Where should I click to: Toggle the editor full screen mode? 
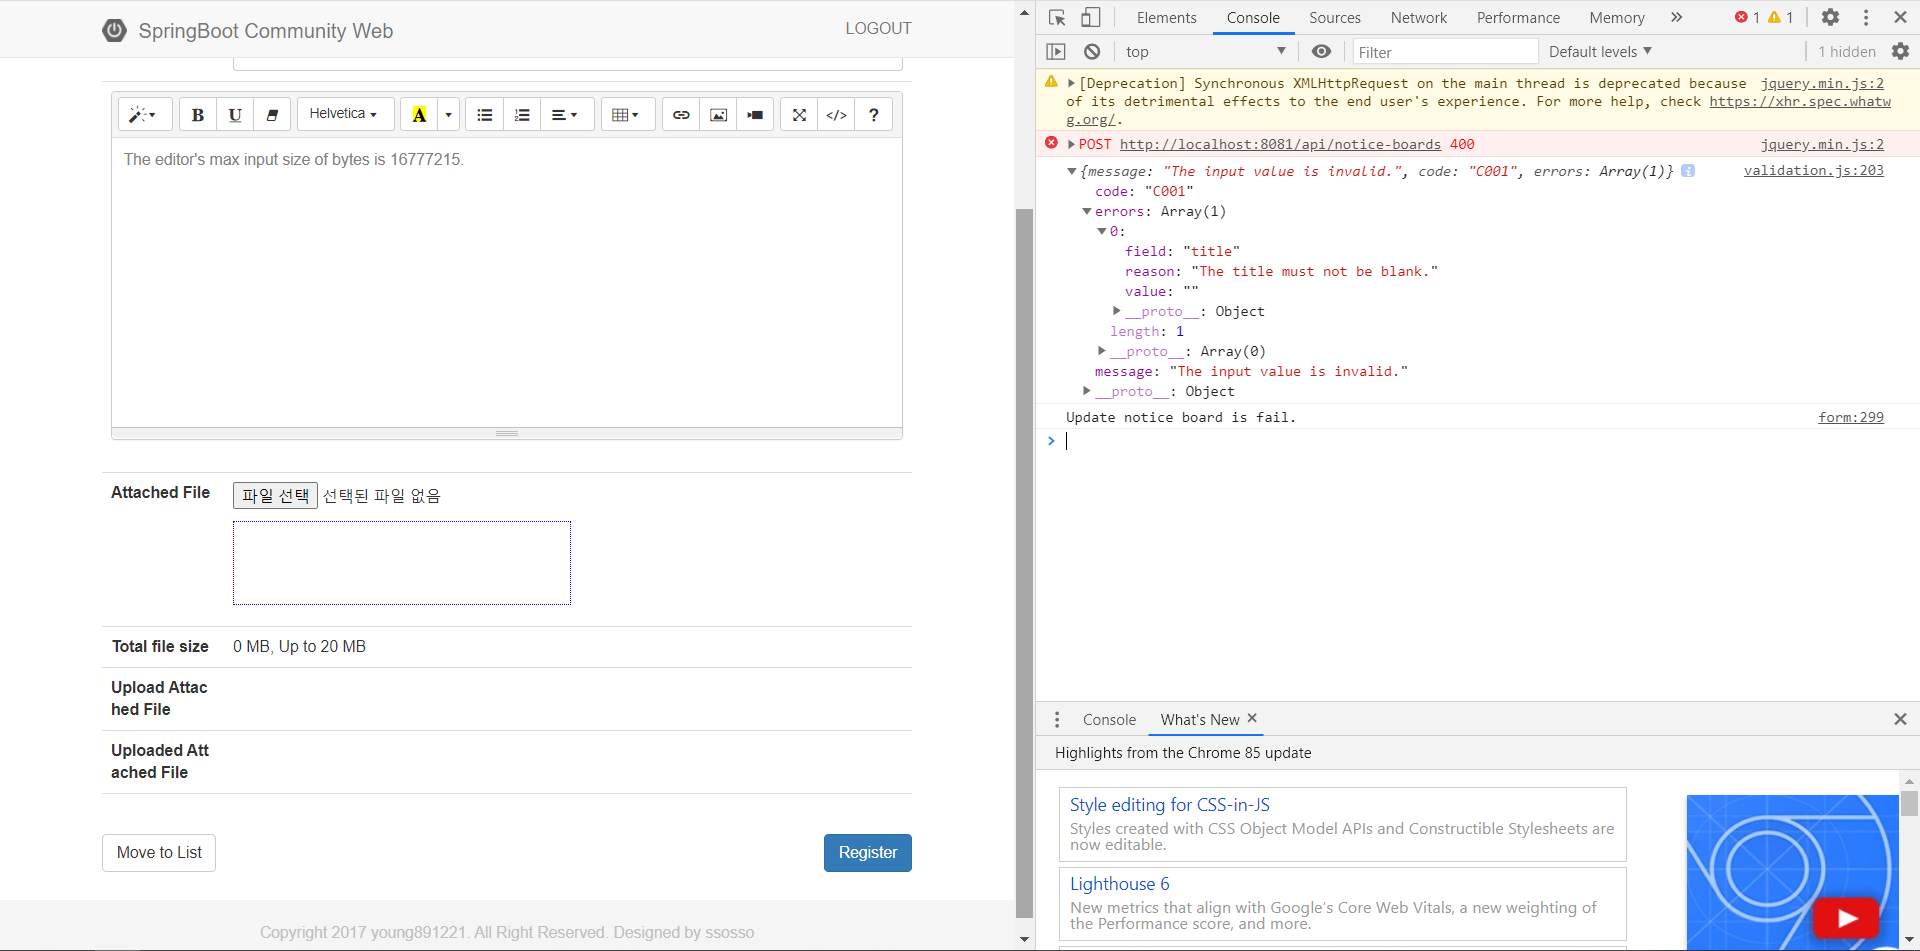[x=799, y=115]
